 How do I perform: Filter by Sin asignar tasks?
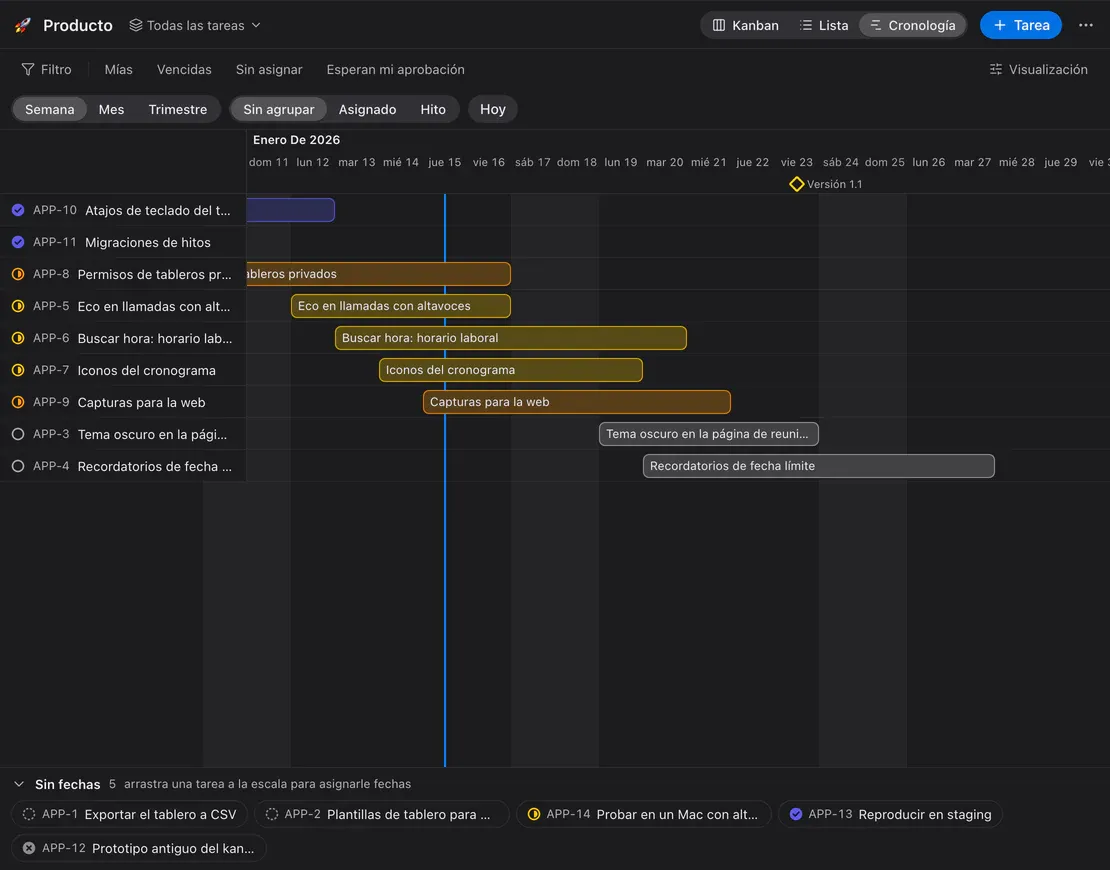click(x=269, y=69)
